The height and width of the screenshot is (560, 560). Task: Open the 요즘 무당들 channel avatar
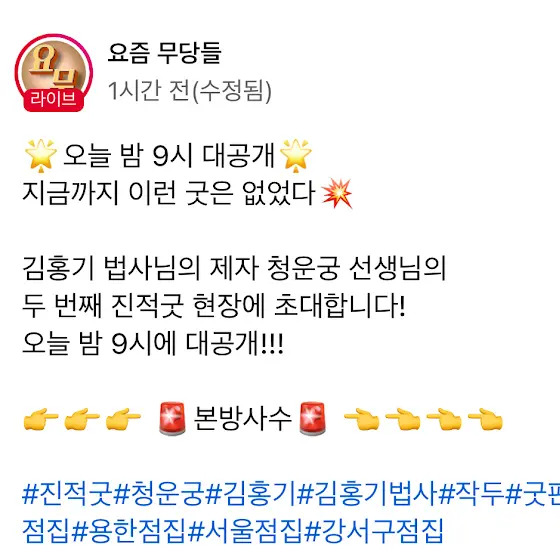[x=54, y=72]
